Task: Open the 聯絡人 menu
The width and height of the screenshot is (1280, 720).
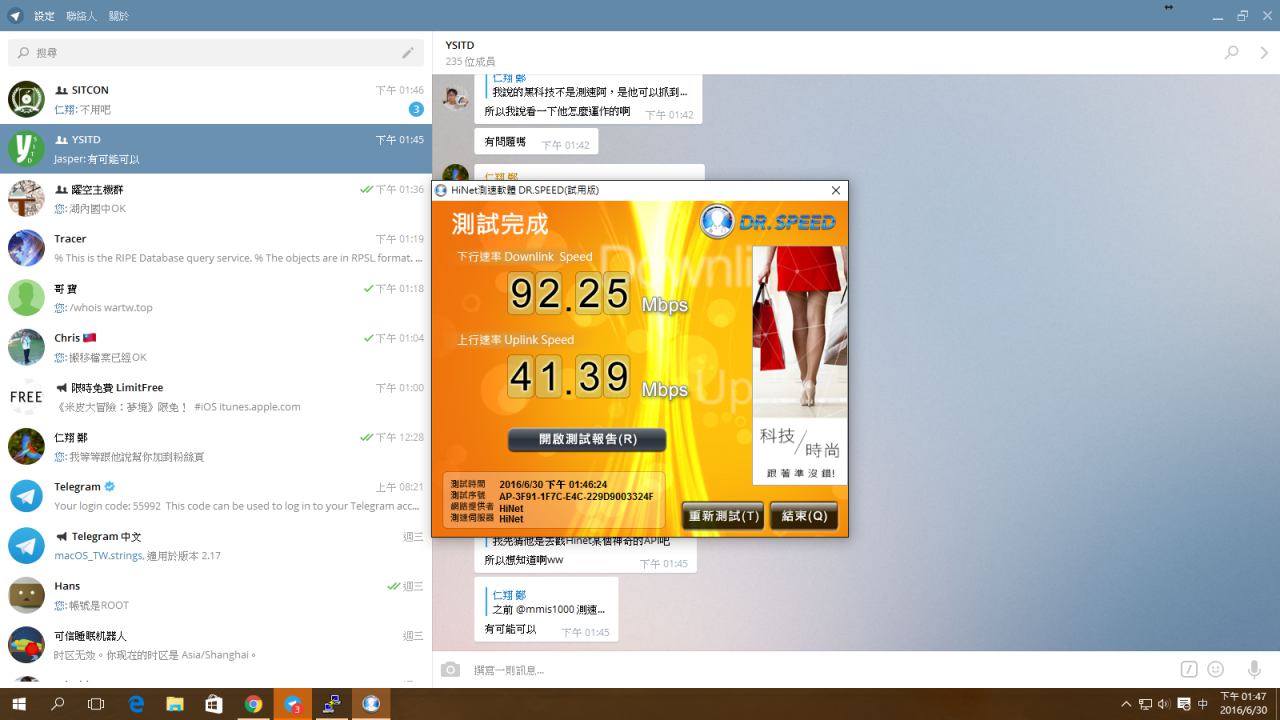Action: [82, 16]
